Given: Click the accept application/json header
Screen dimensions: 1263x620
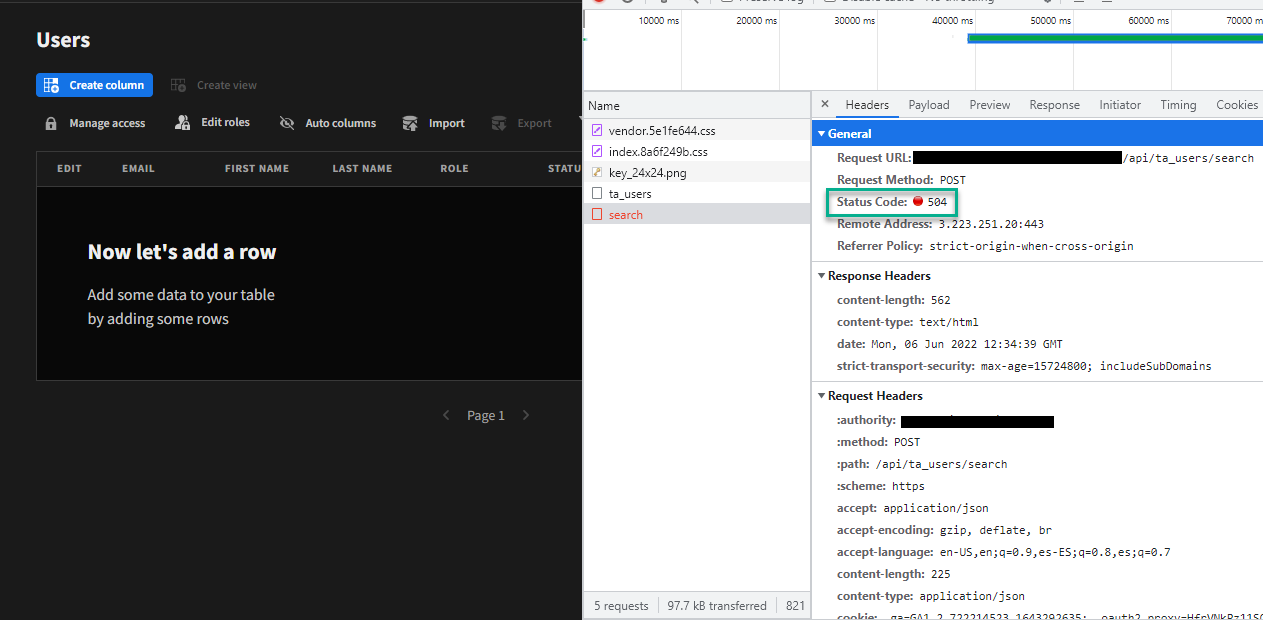Looking at the screenshot, I should (x=912, y=508).
